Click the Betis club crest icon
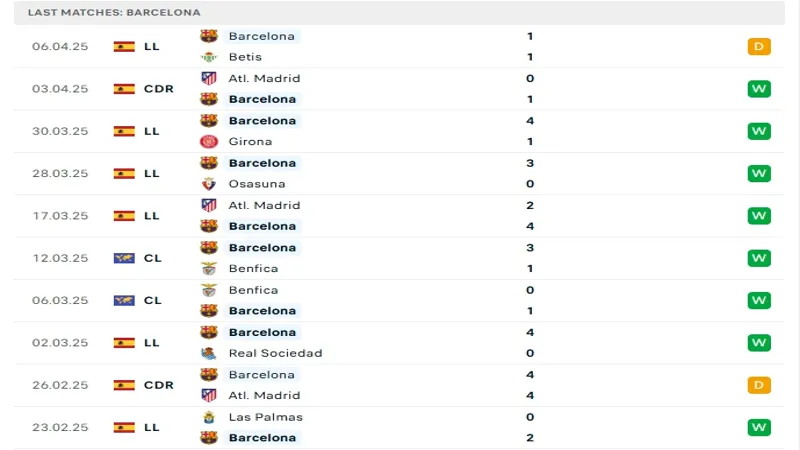The width and height of the screenshot is (800, 450). coord(209,57)
